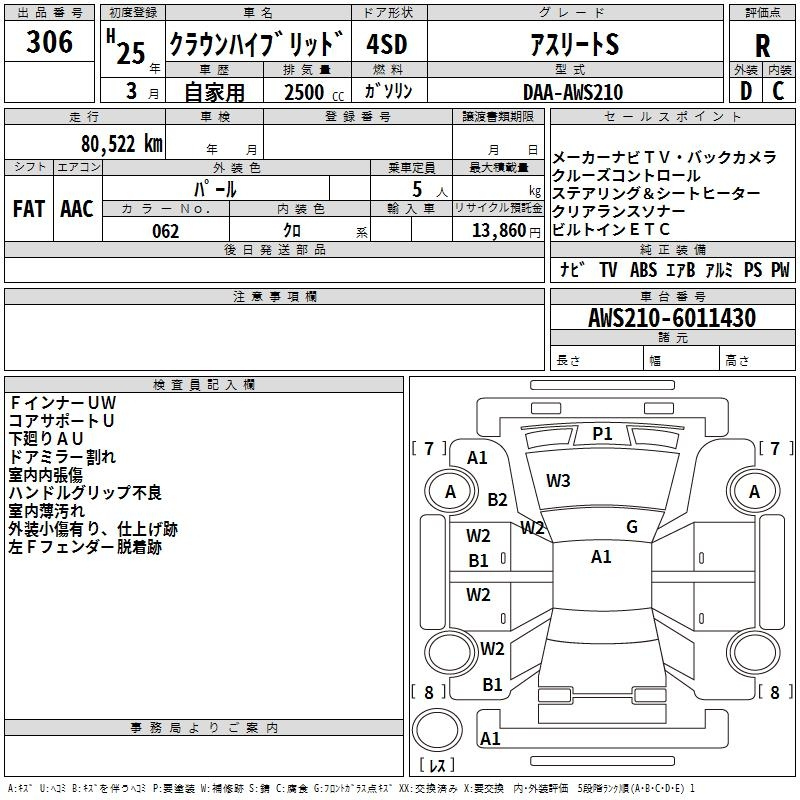Viewport: 800px width, 800px height.
Task: Click the セールスポイント section header
Action: [x=672, y=117]
